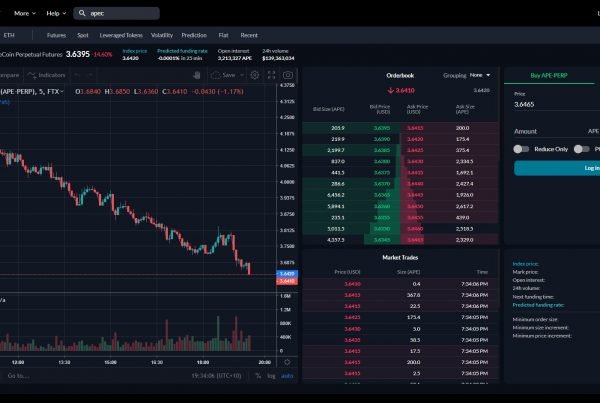
Task: Expand the APE-PERP, 5, FTX legend chevron
Action: (62, 91)
